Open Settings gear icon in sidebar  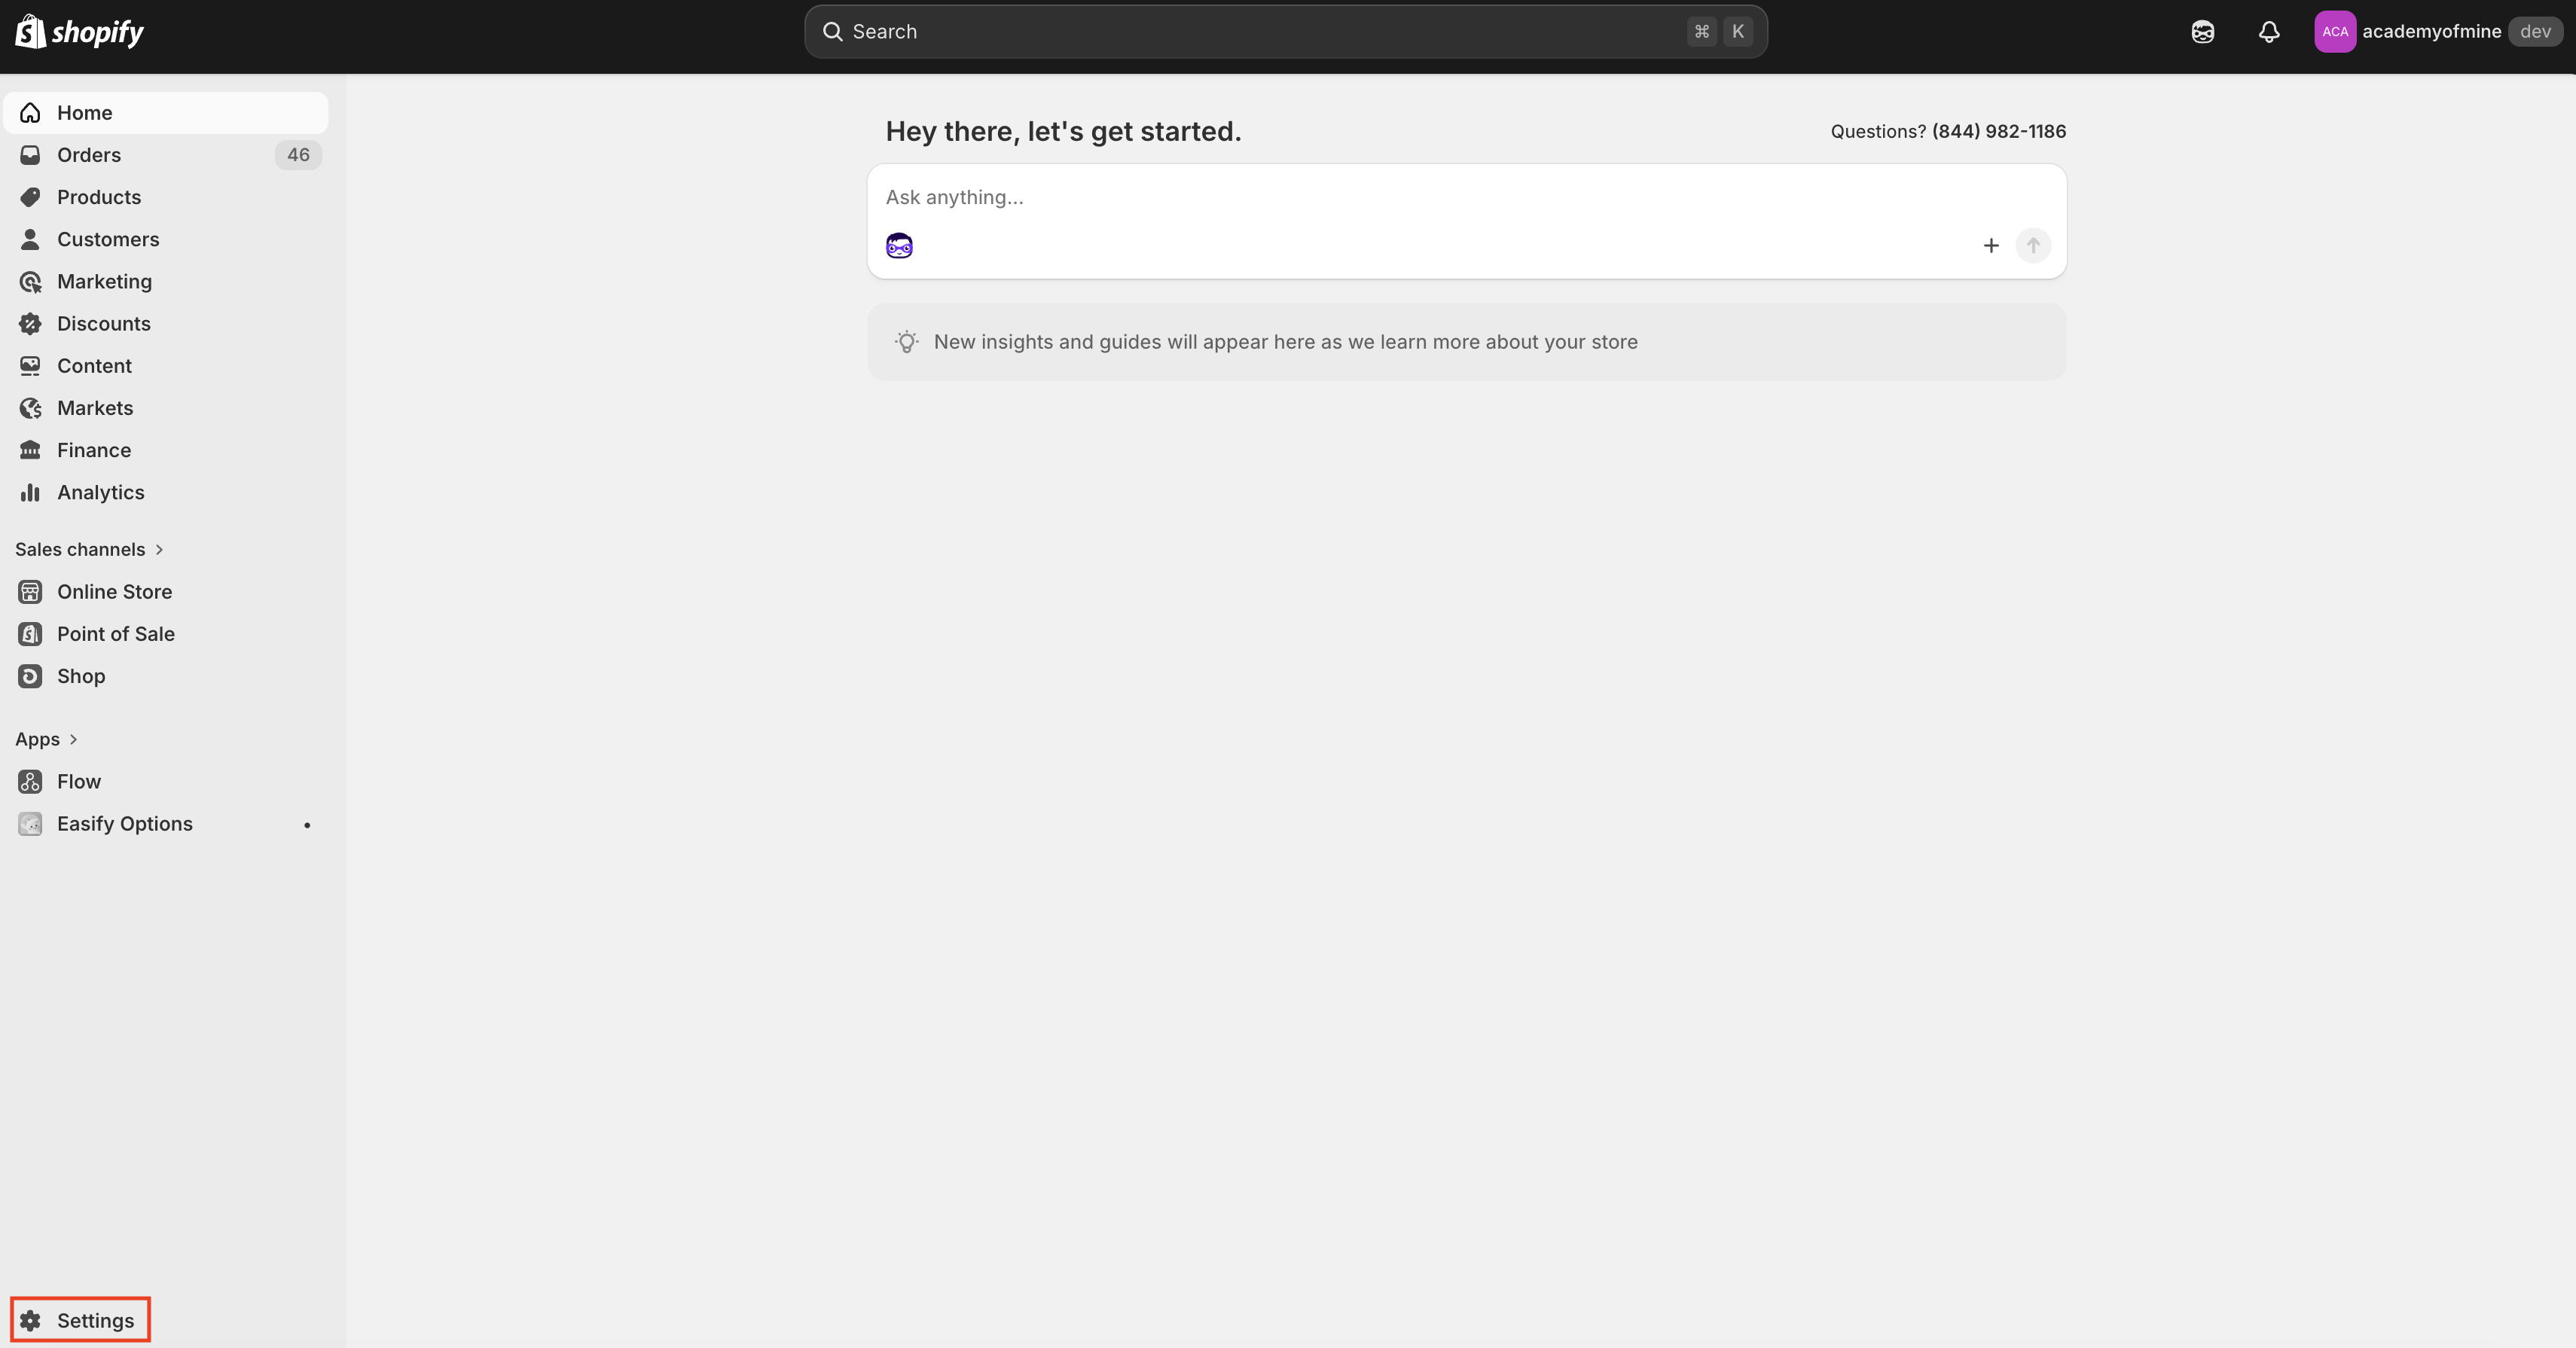pos(30,1320)
